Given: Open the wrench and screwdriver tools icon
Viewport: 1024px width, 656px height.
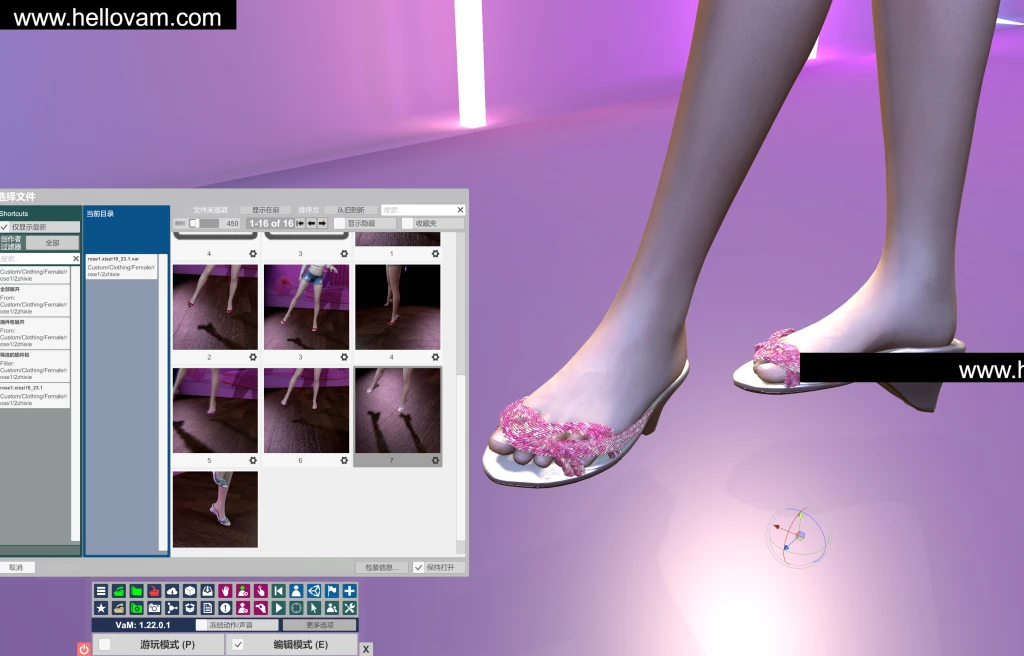Looking at the screenshot, I should point(349,608).
